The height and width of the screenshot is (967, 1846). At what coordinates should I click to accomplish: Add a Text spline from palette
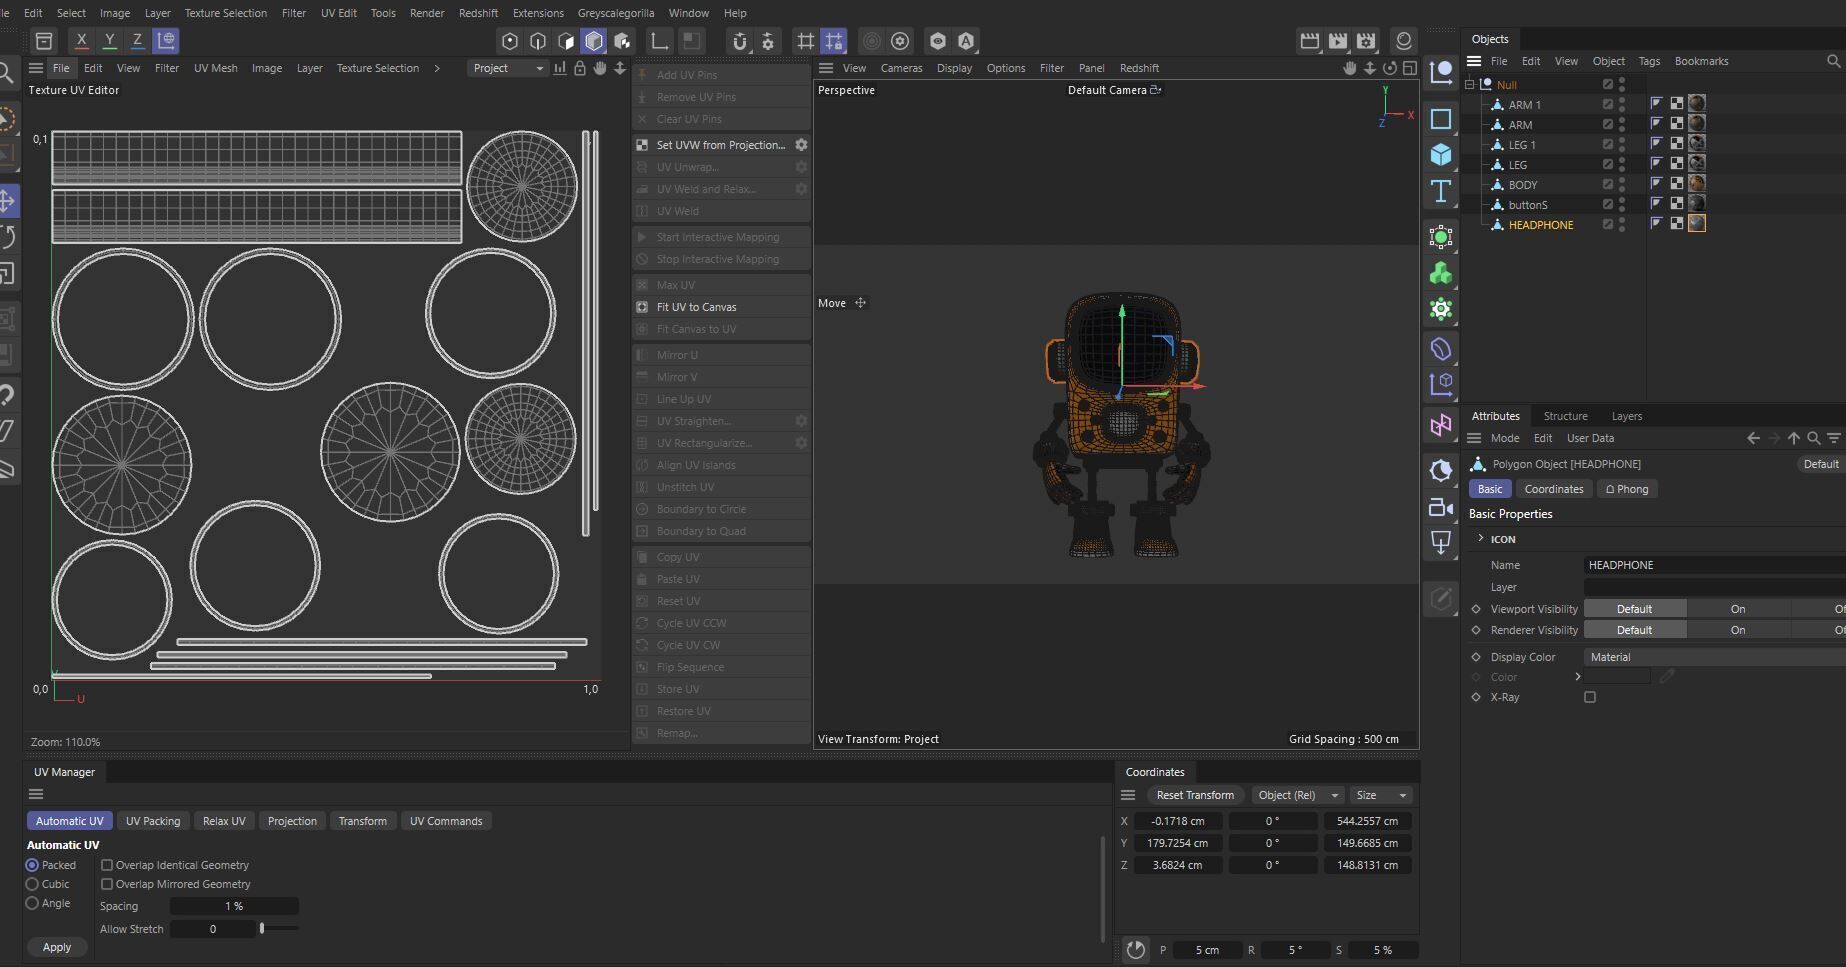(x=1441, y=191)
